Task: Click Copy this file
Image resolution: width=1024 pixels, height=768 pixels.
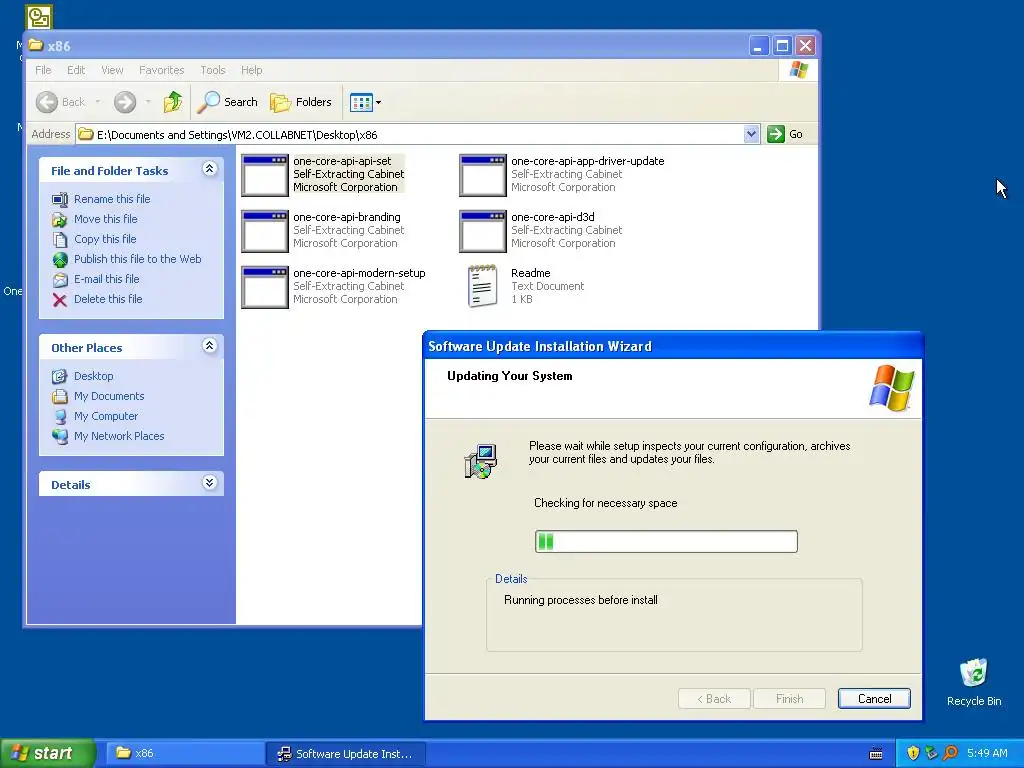Action: pos(104,239)
